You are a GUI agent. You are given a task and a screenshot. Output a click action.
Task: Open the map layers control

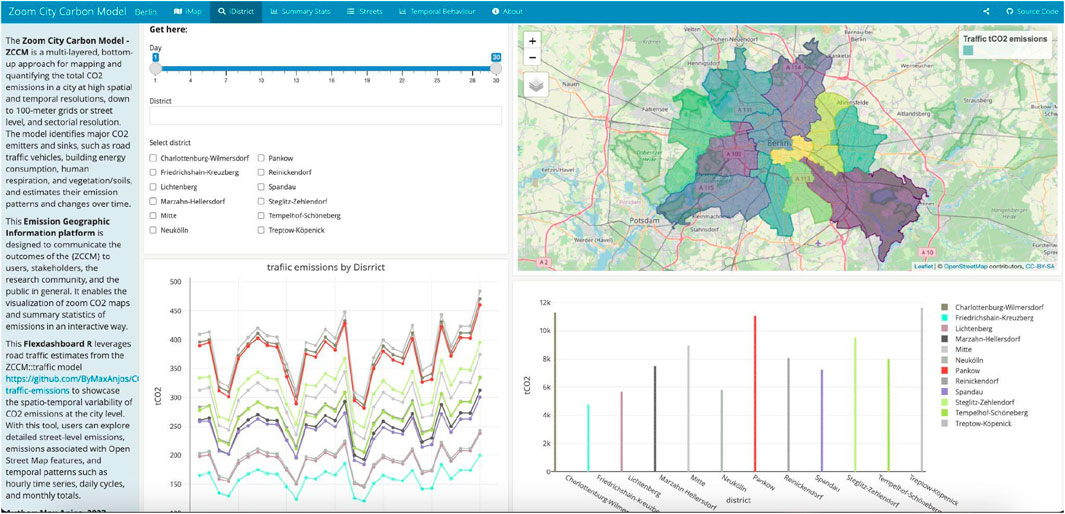tap(535, 85)
